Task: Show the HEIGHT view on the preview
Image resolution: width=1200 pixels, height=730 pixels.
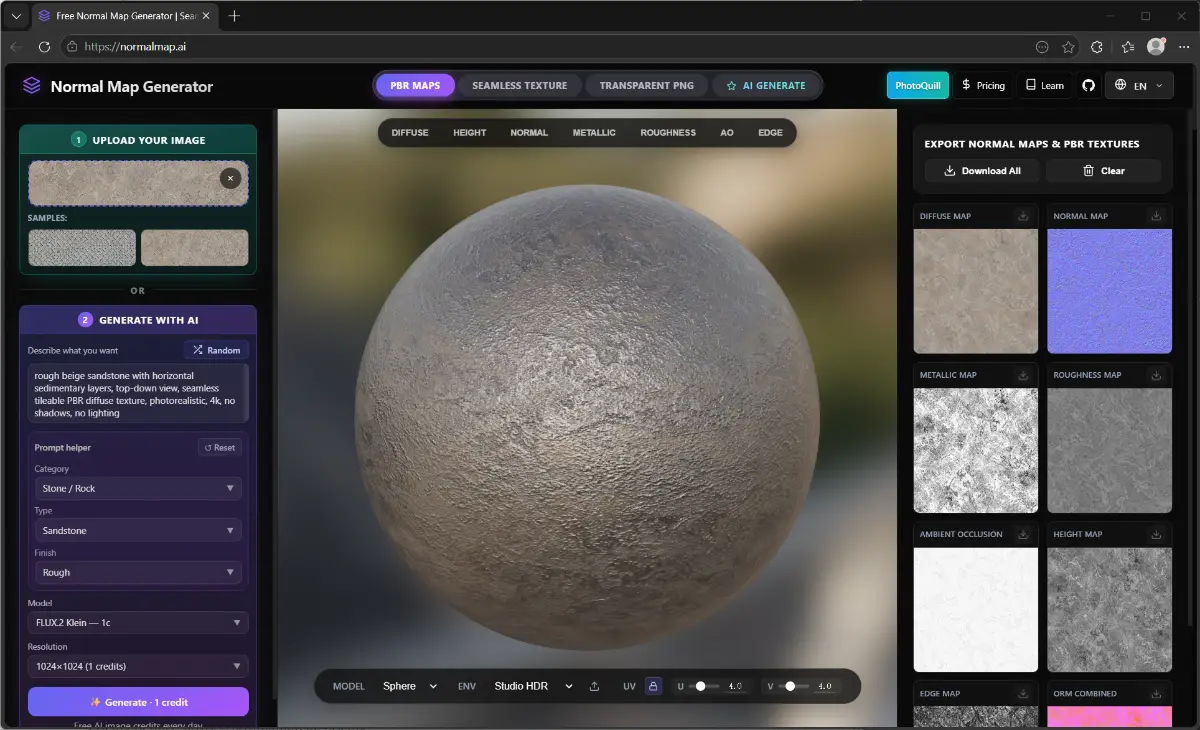Action: click(x=470, y=132)
